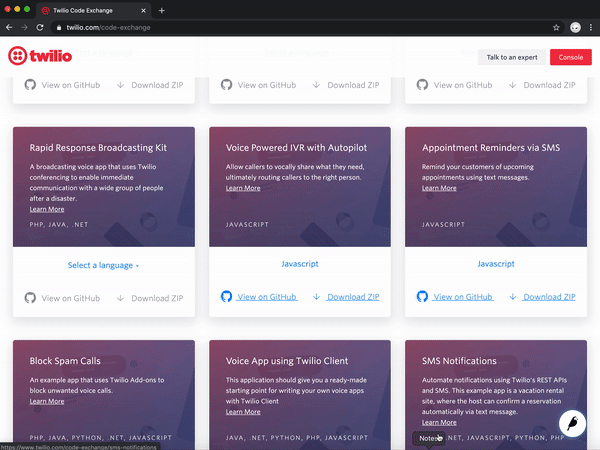Click GitHub icon on Appointment Reminders card
This screenshot has width=600, height=450.
(422, 297)
